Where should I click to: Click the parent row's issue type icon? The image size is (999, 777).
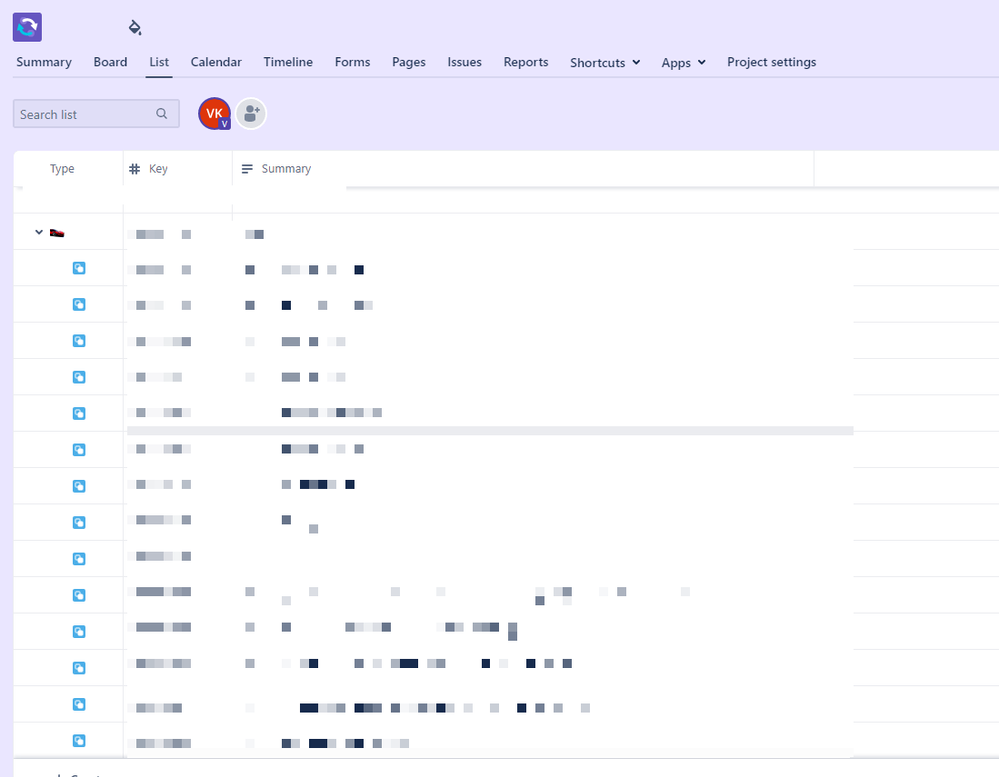[57, 233]
